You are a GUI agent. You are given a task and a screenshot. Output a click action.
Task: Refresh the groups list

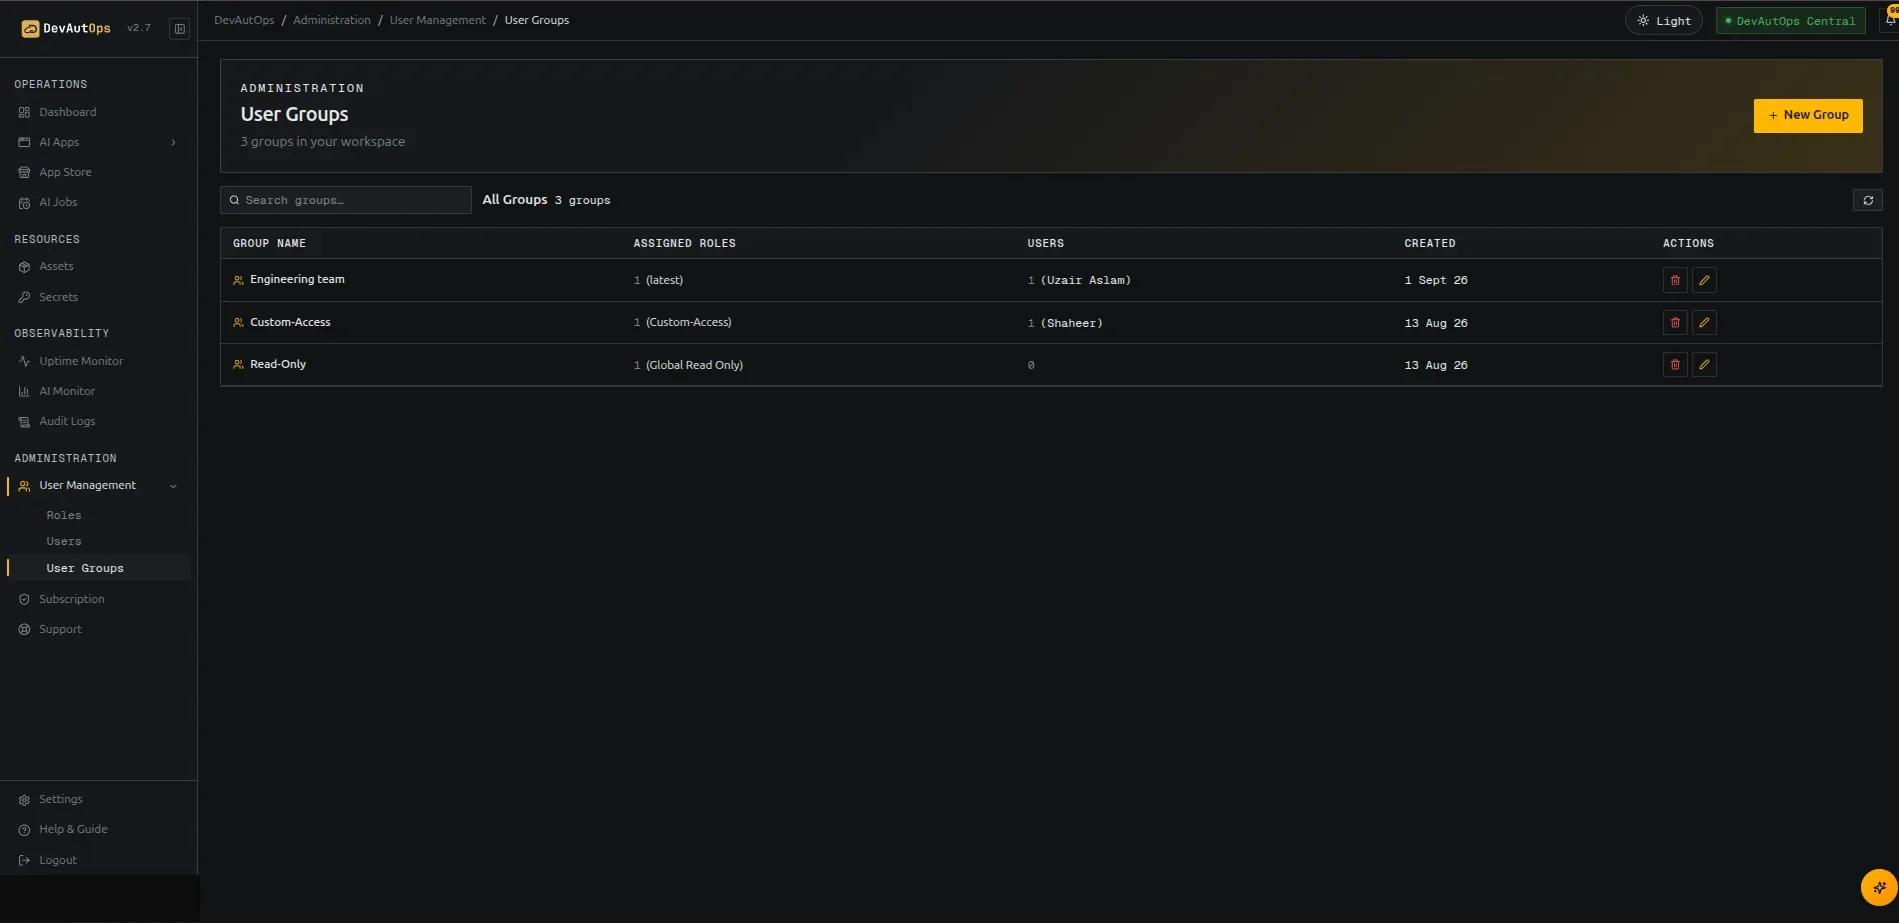click(x=1867, y=201)
